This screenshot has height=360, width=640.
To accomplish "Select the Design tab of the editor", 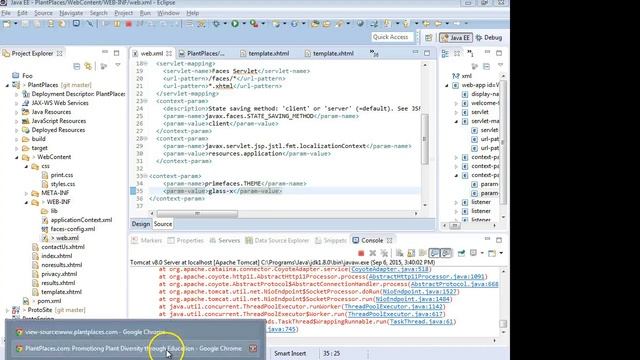I will coord(141,224).
